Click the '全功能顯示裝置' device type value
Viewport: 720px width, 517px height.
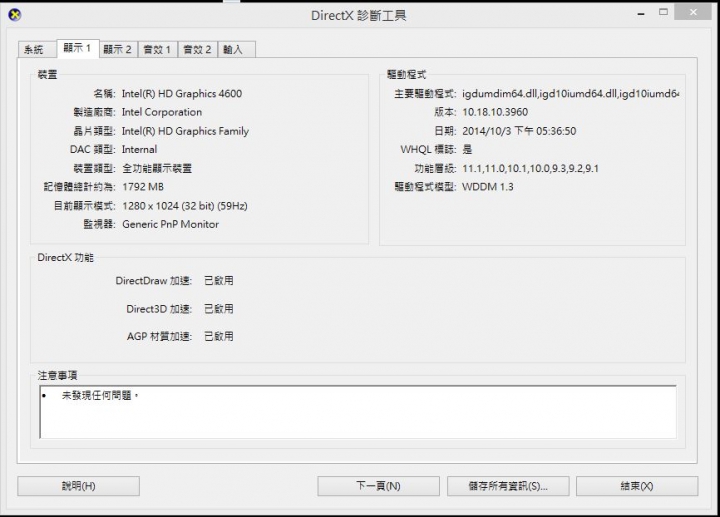pos(157,169)
